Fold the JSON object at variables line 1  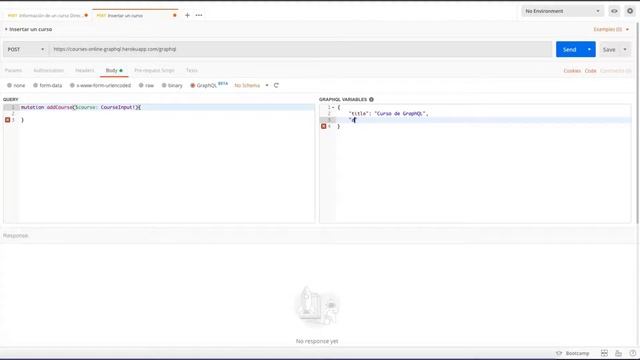pos(333,107)
